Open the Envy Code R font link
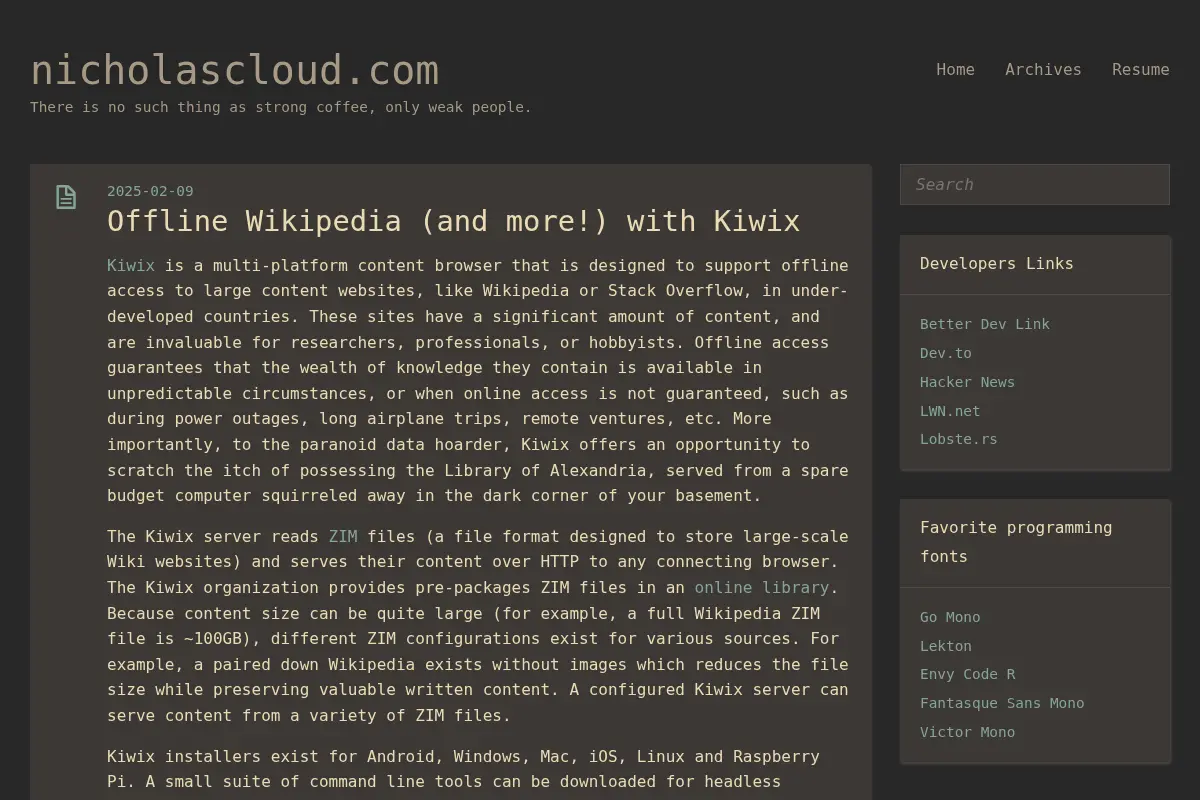Image resolution: width=1200 pixels, height=800 pixels. pyautogui.click(x=967, y=674)
